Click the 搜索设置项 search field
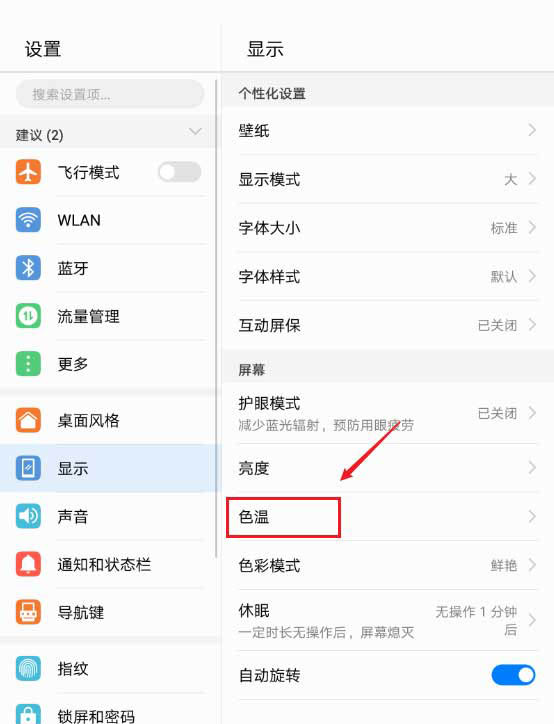Image resolution: width=554 pixels, height=724 pixels. pyautogui.click(x=110, y=94)
